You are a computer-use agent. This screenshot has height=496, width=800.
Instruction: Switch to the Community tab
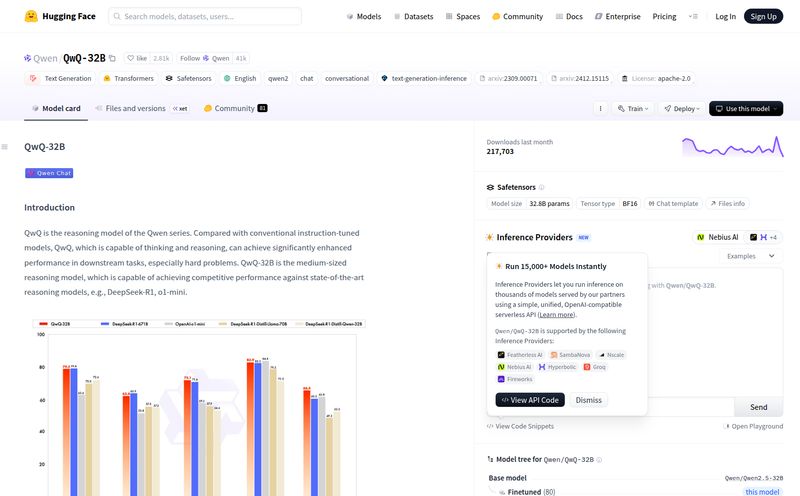(235, 108)
